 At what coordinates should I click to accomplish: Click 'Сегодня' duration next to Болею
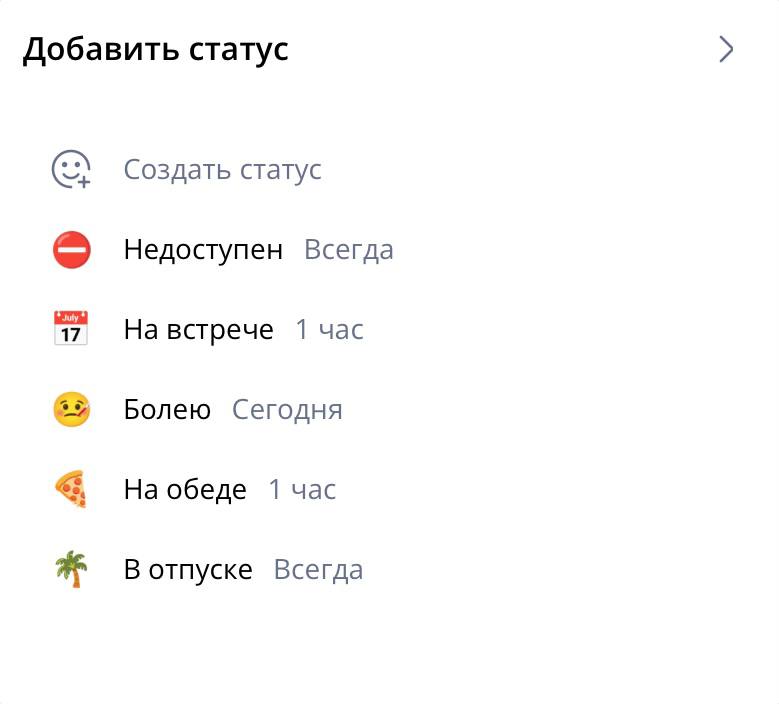click(287, 410)
